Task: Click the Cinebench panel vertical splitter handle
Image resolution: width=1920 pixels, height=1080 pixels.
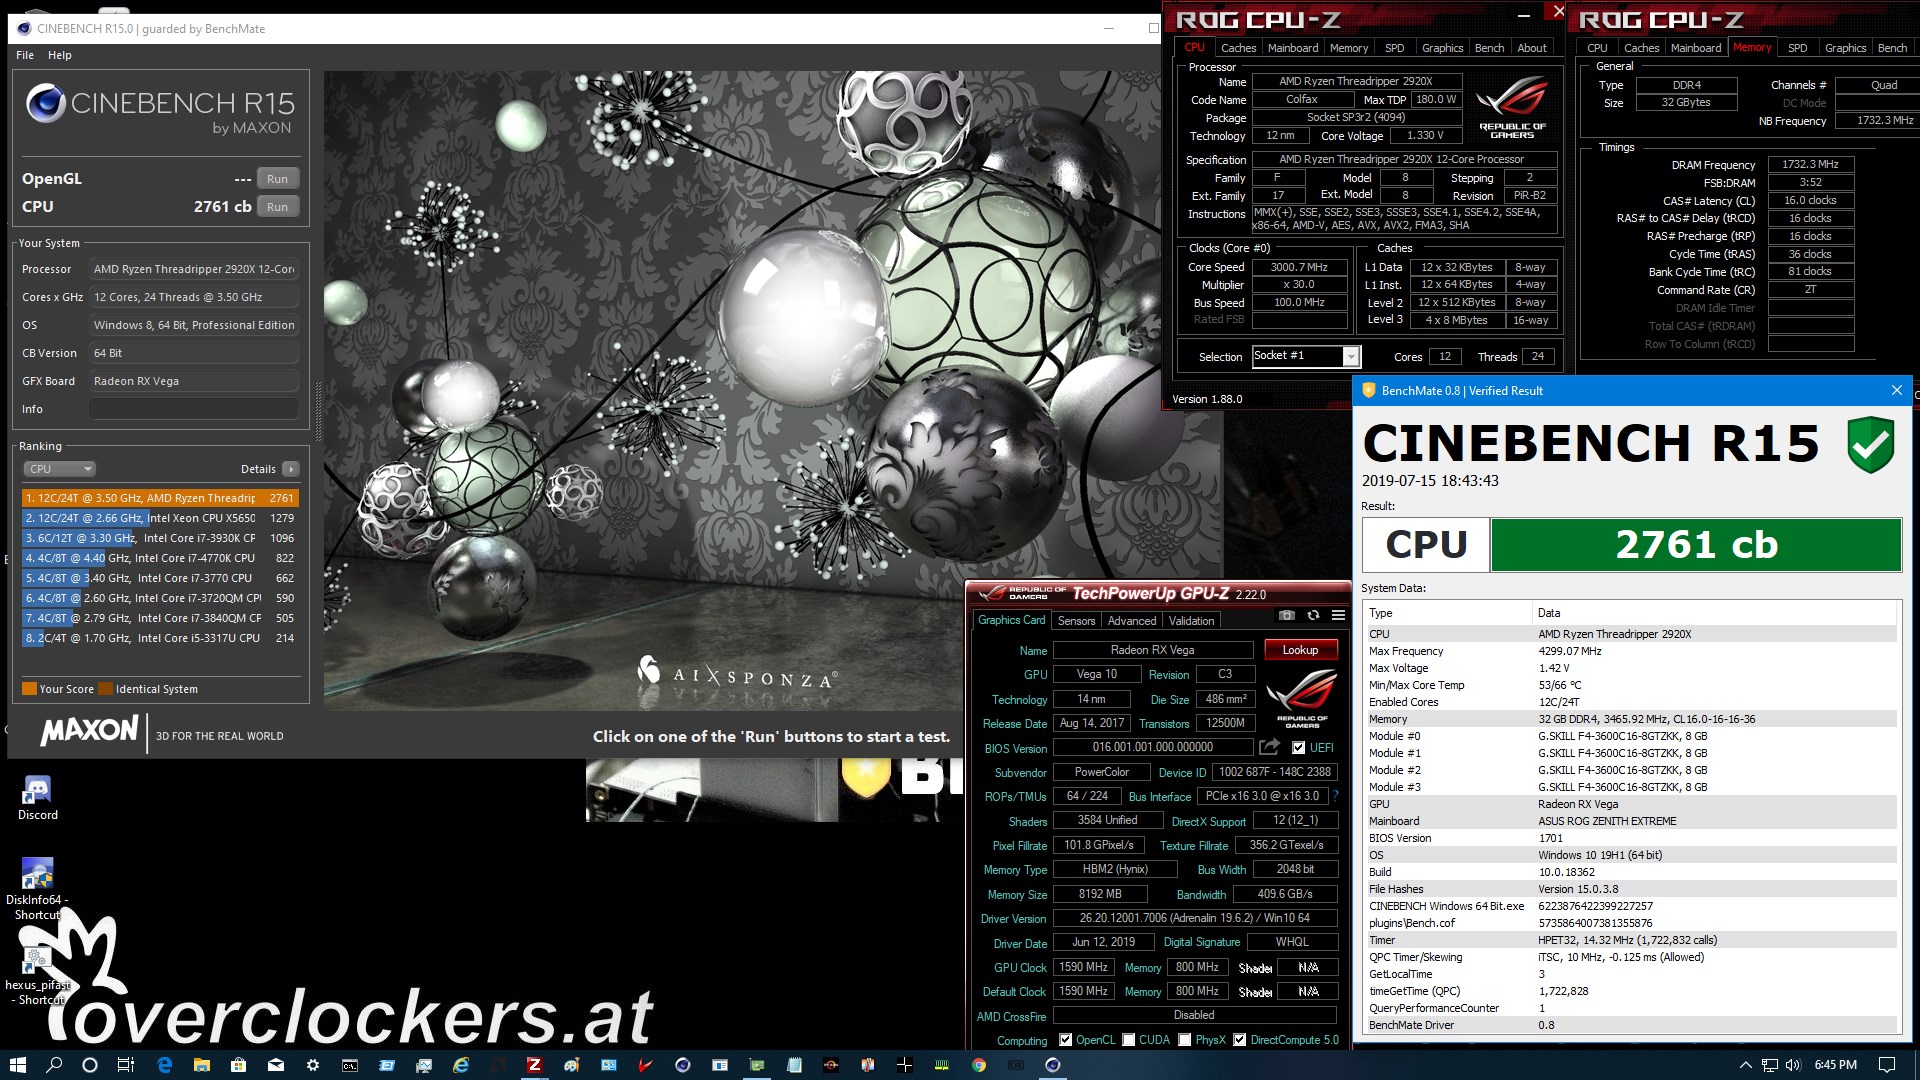Action: click(x=318, y=410)
